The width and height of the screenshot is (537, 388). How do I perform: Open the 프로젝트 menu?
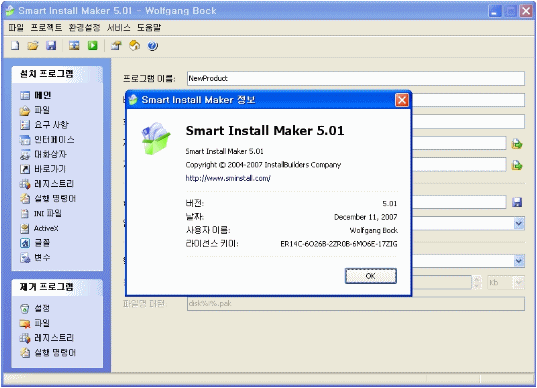click(x=46, y=27)
